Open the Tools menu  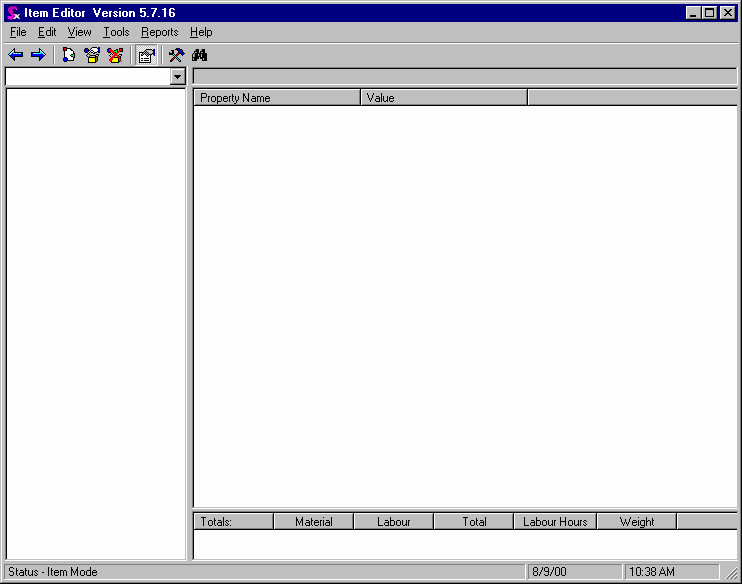click(x=116, y=32)
